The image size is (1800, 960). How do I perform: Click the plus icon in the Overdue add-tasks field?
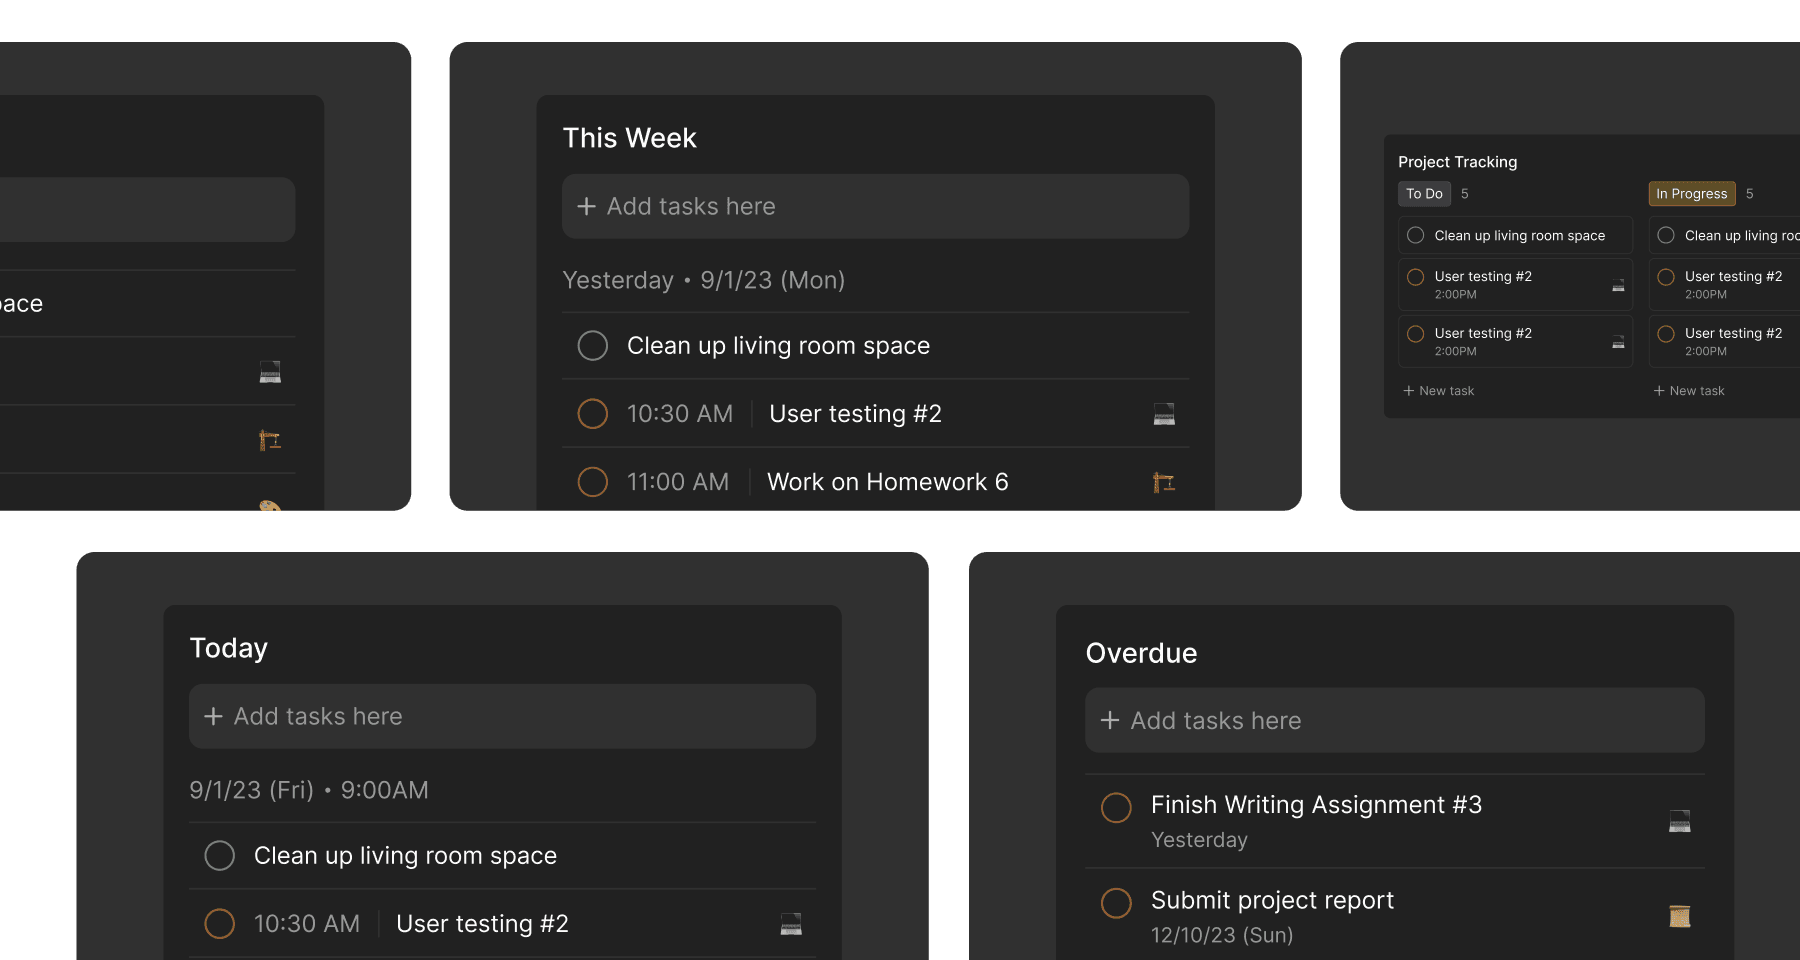point(1110,721)
